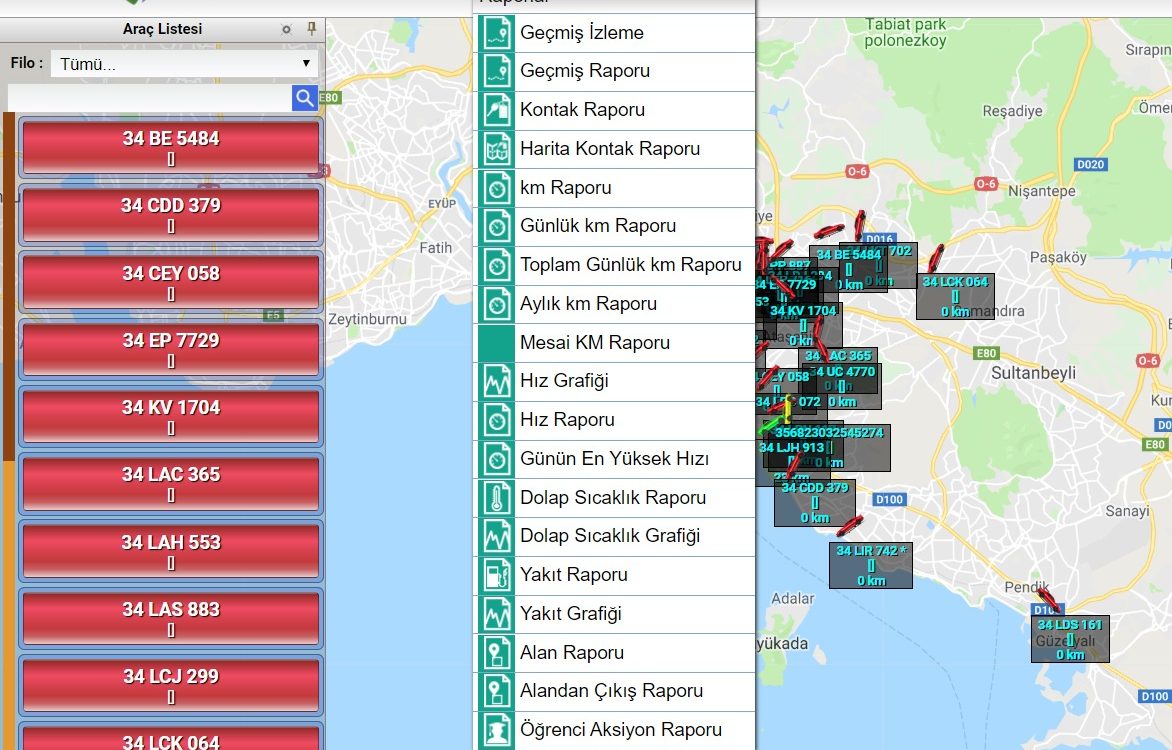Select Yakıt Grafiği menu entry
The width and height of the screenshot is (1172, 750).
tap(614, 614)
